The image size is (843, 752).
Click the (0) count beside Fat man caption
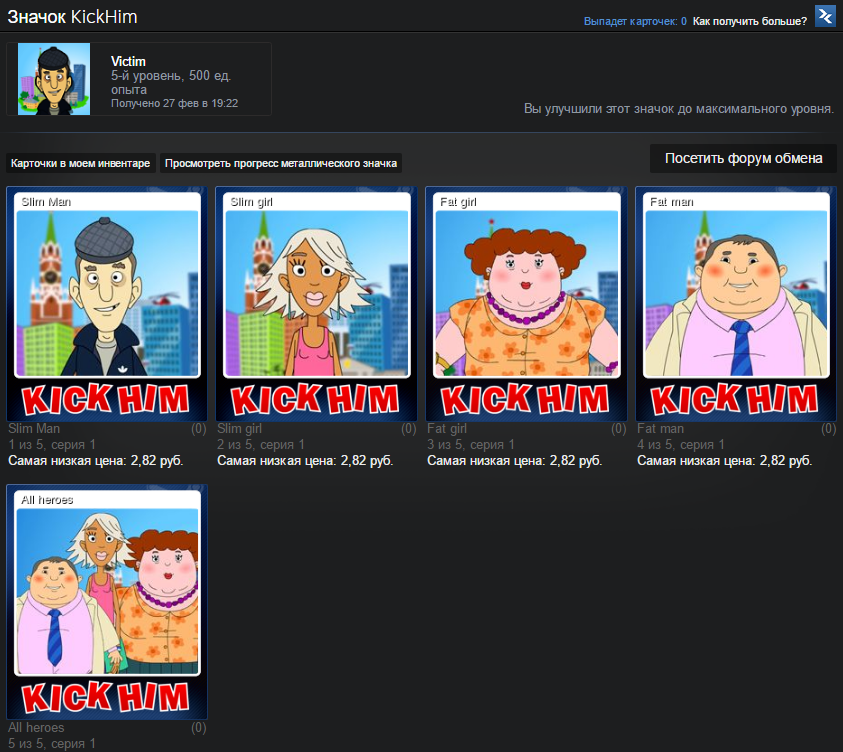pos(828,428)
